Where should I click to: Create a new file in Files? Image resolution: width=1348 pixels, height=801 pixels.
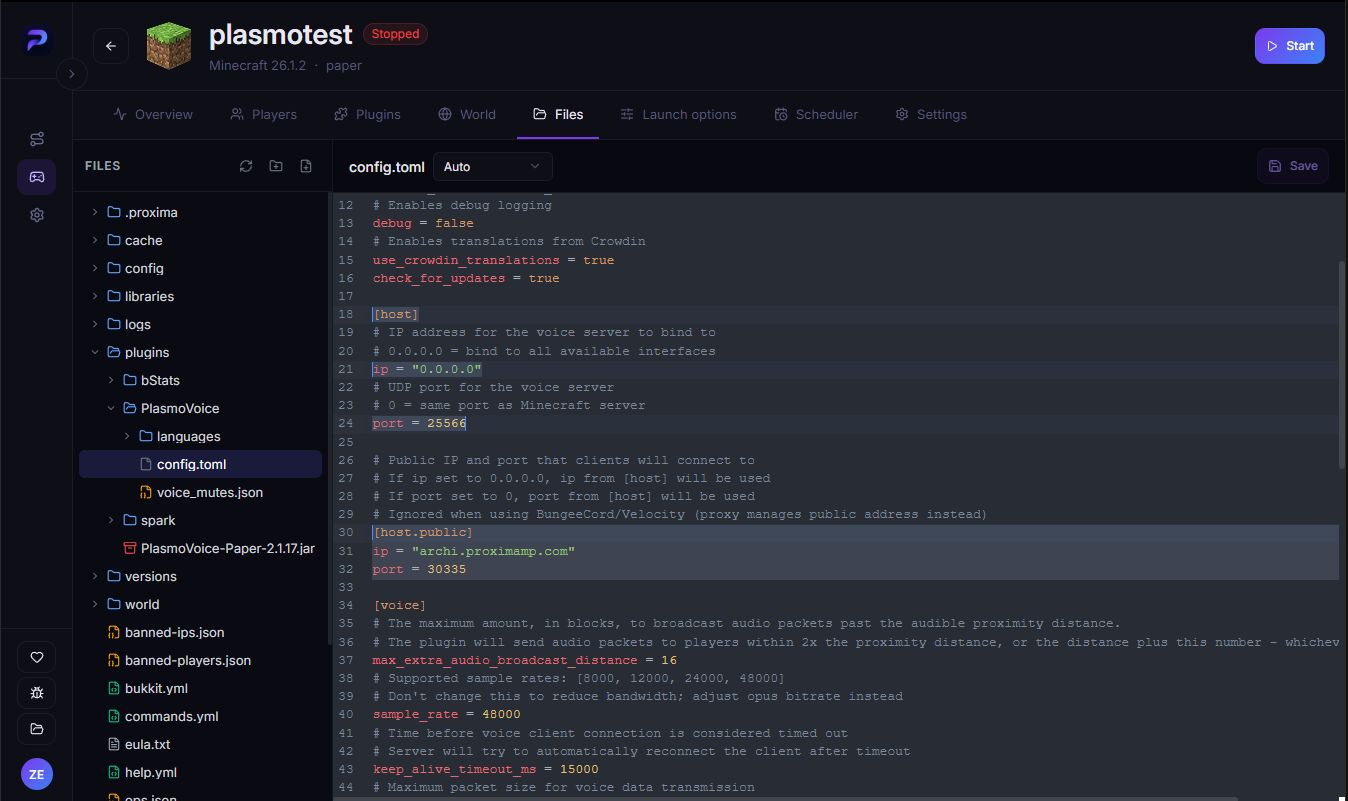pyautogui.click(x=306, y=166)
